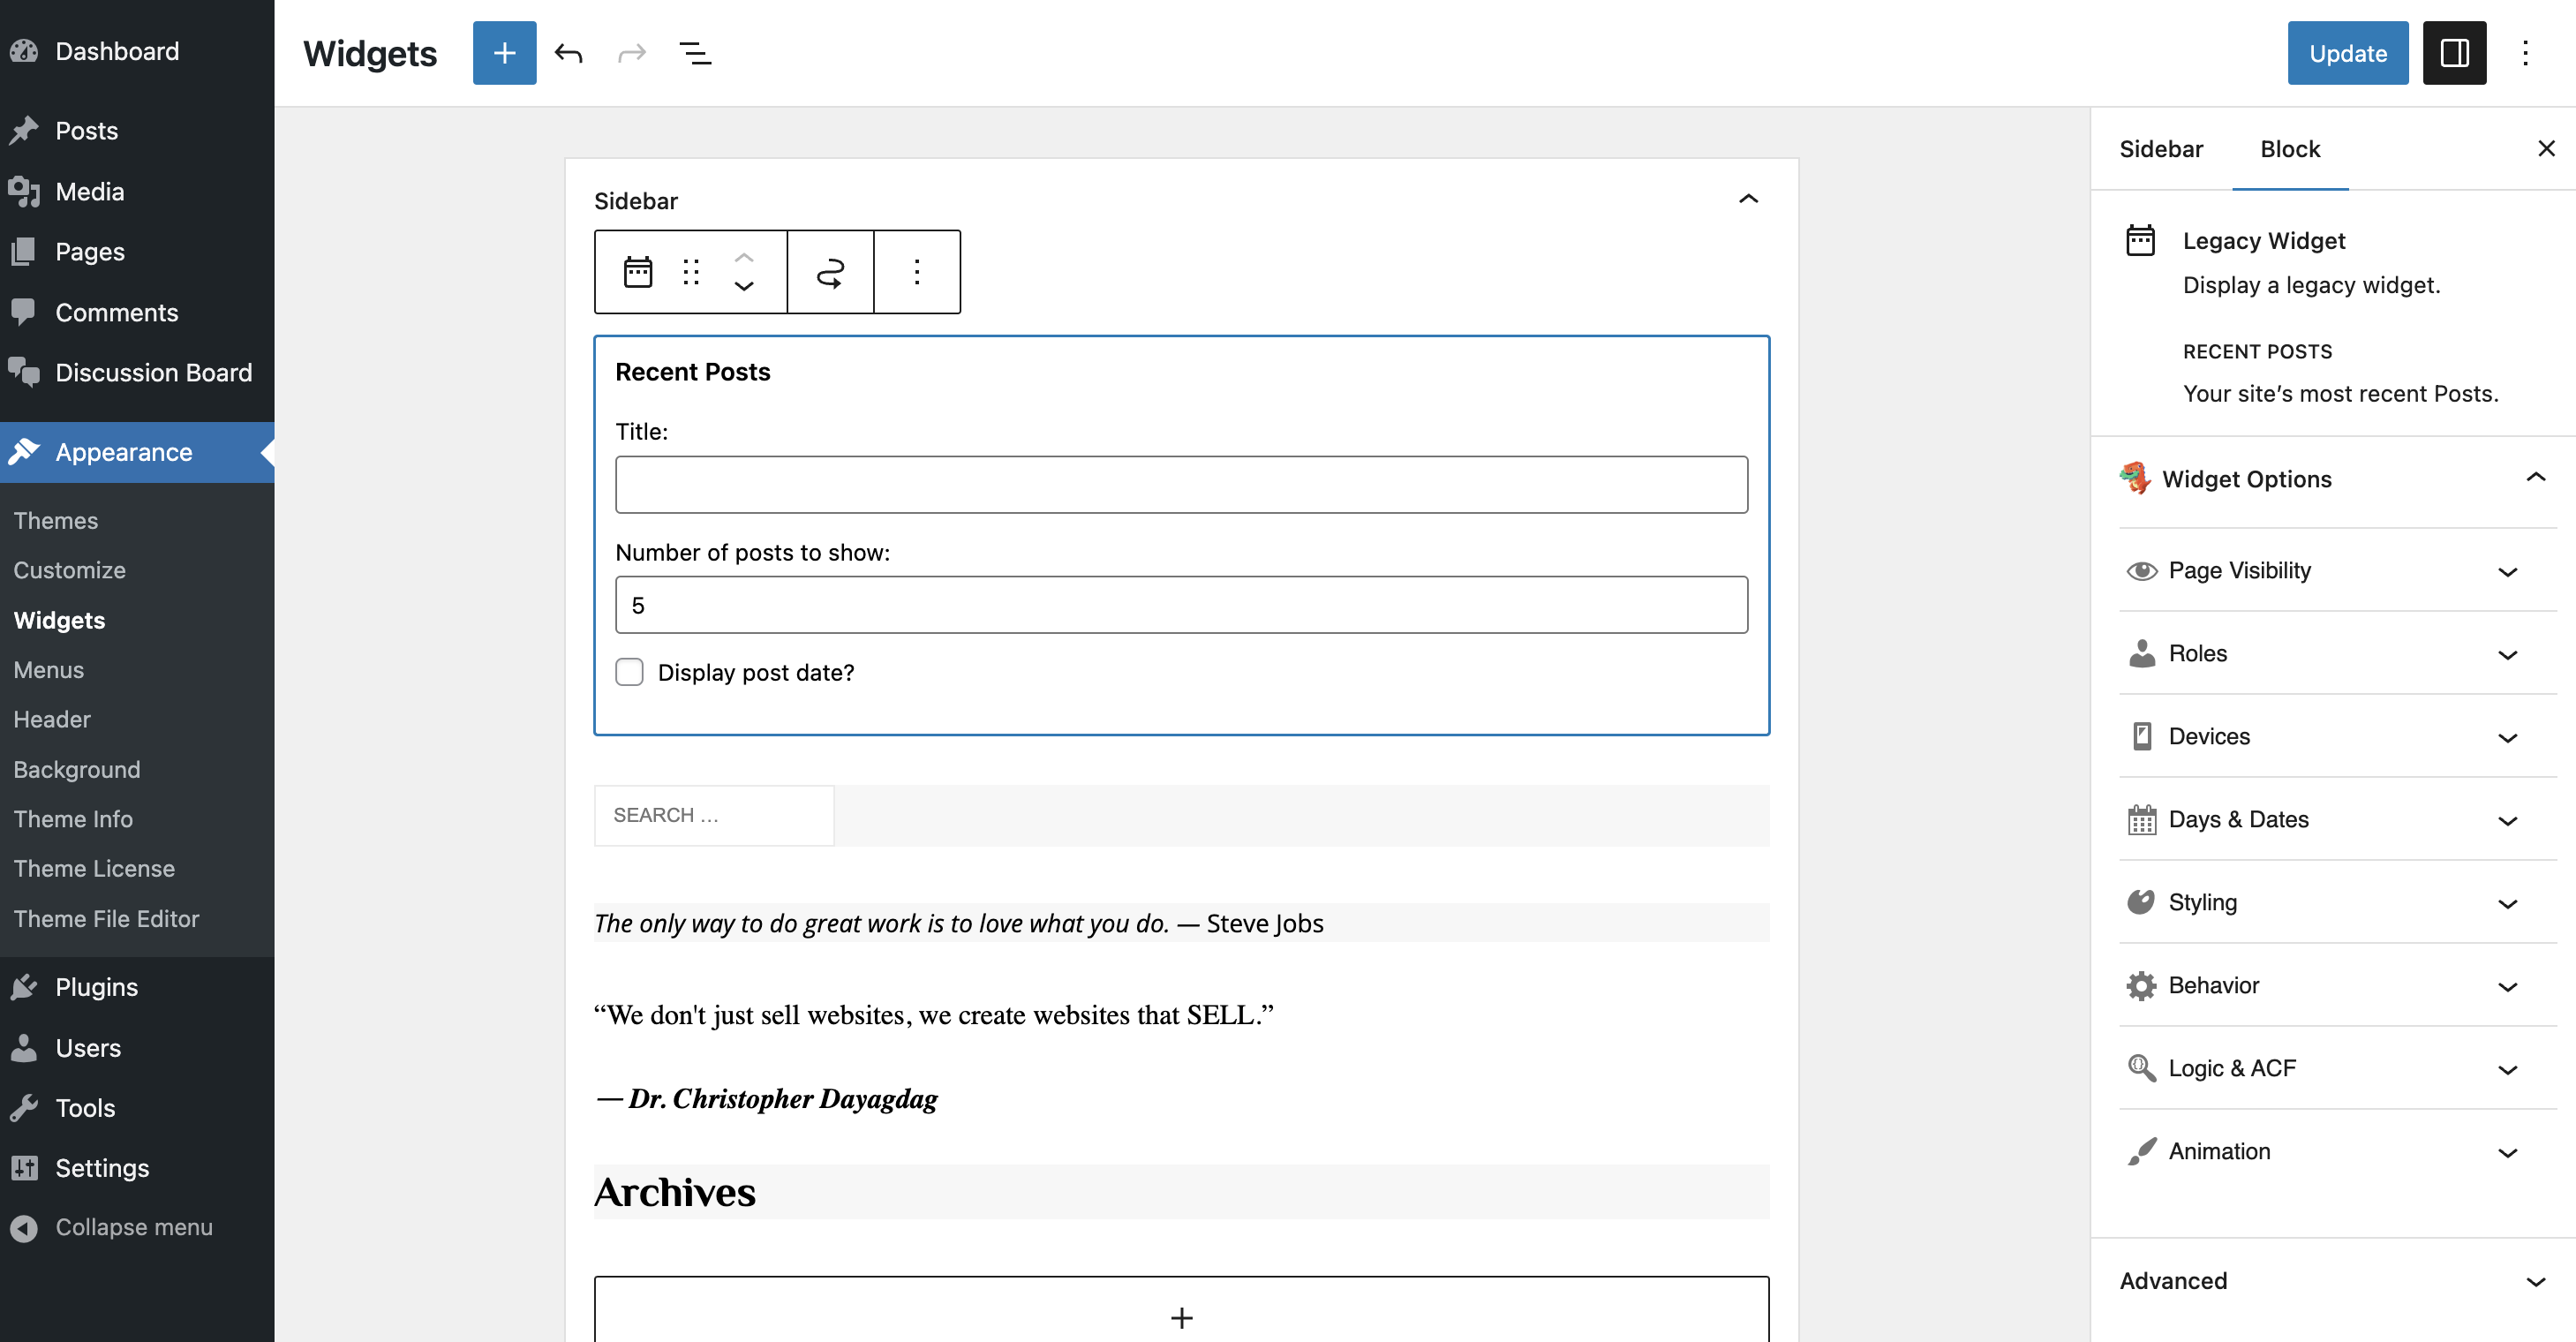The width and height of the screenshot is (2576, 1342).
Task: Open the Appearance menu item
Action: [x=123, y=452]
